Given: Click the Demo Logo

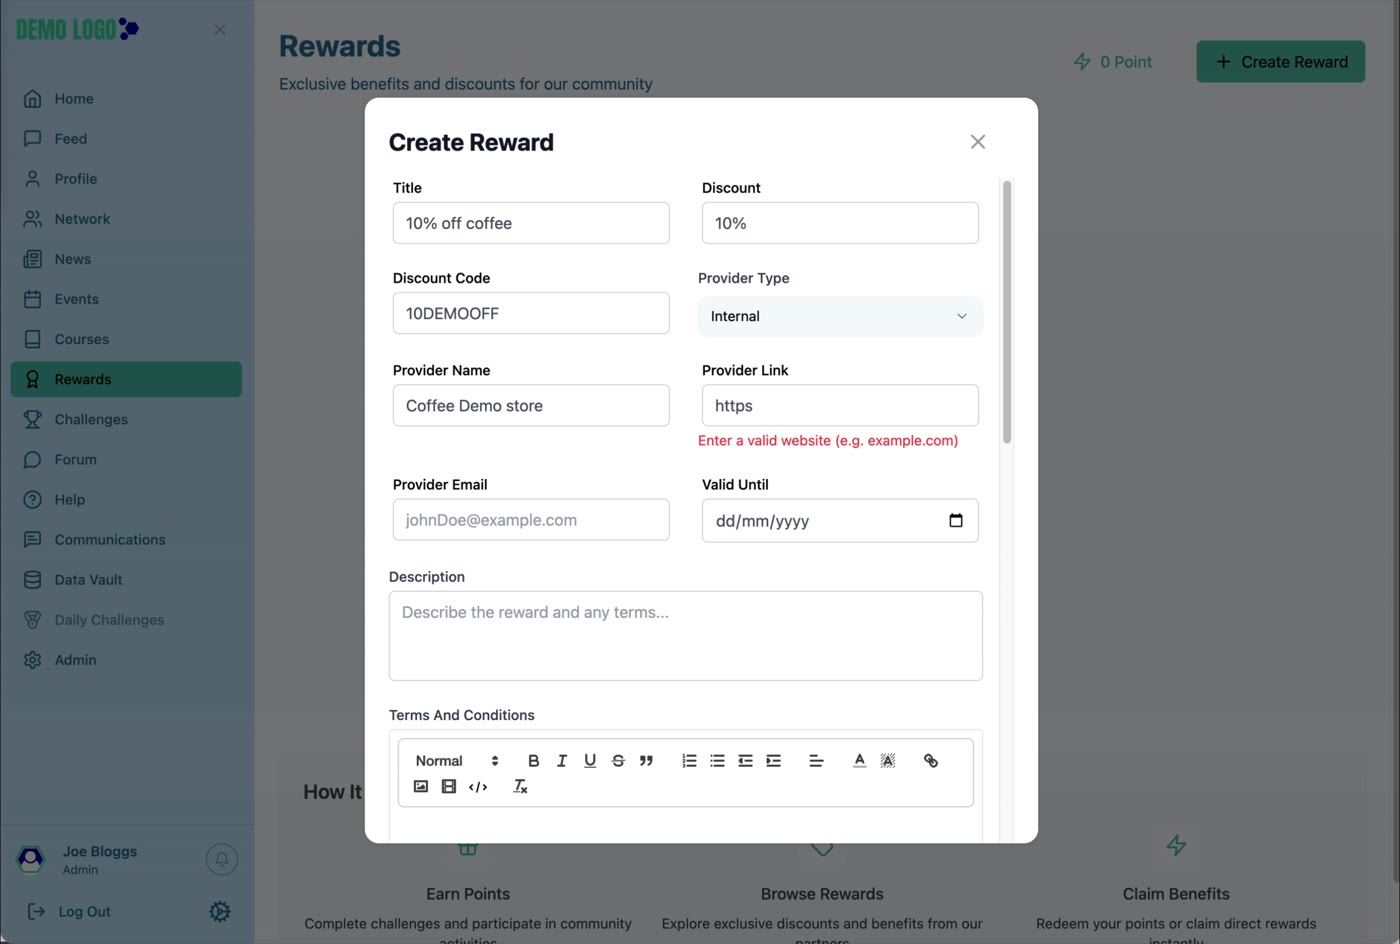Looking at the screenshot, I should click(78, 29).
